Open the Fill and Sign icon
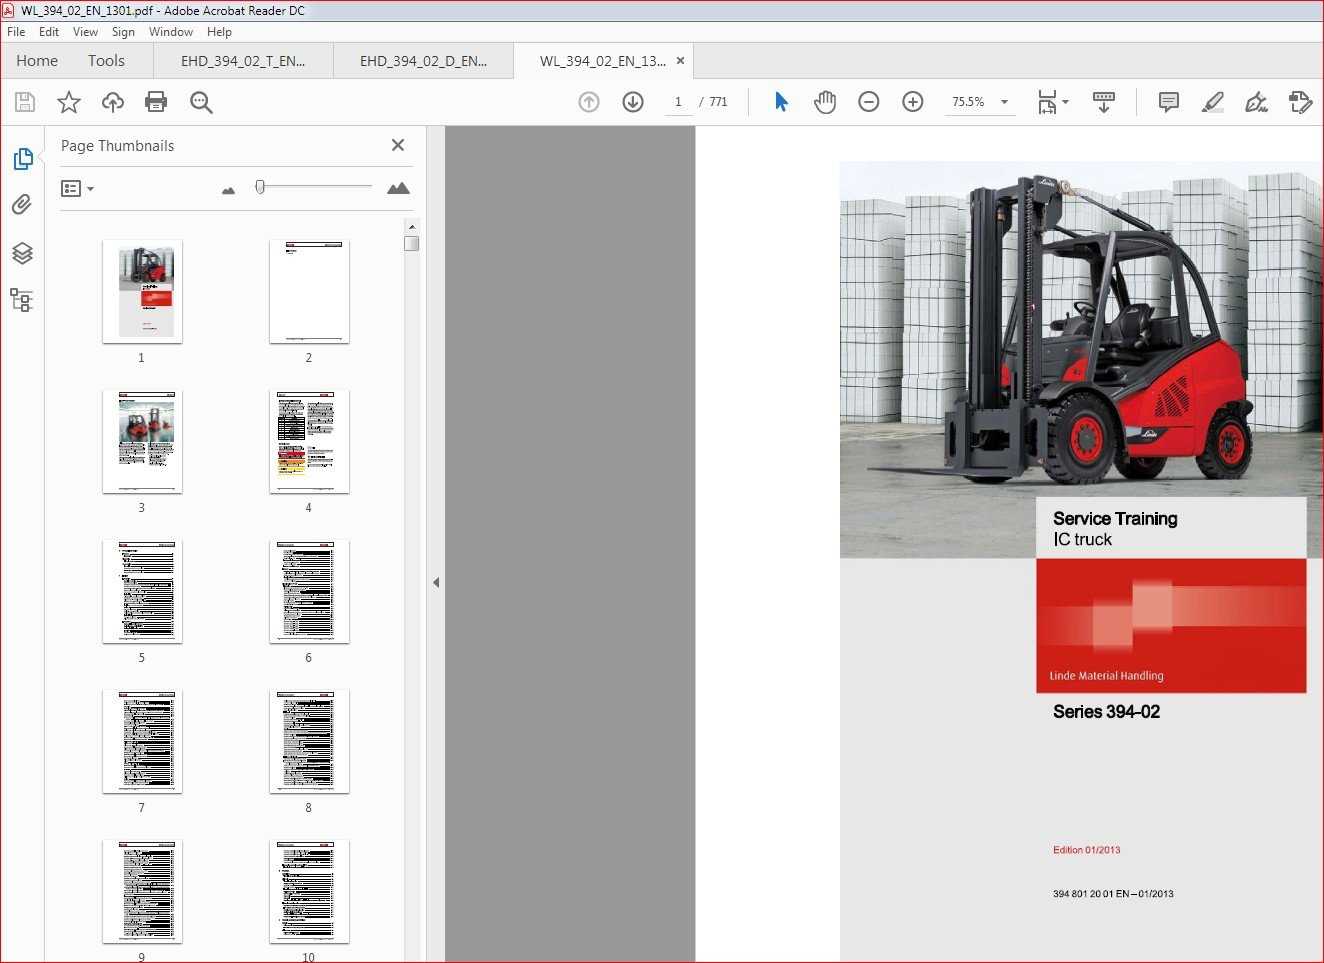This screenshot has width=1324, height=963. [x=1256, y=102]
